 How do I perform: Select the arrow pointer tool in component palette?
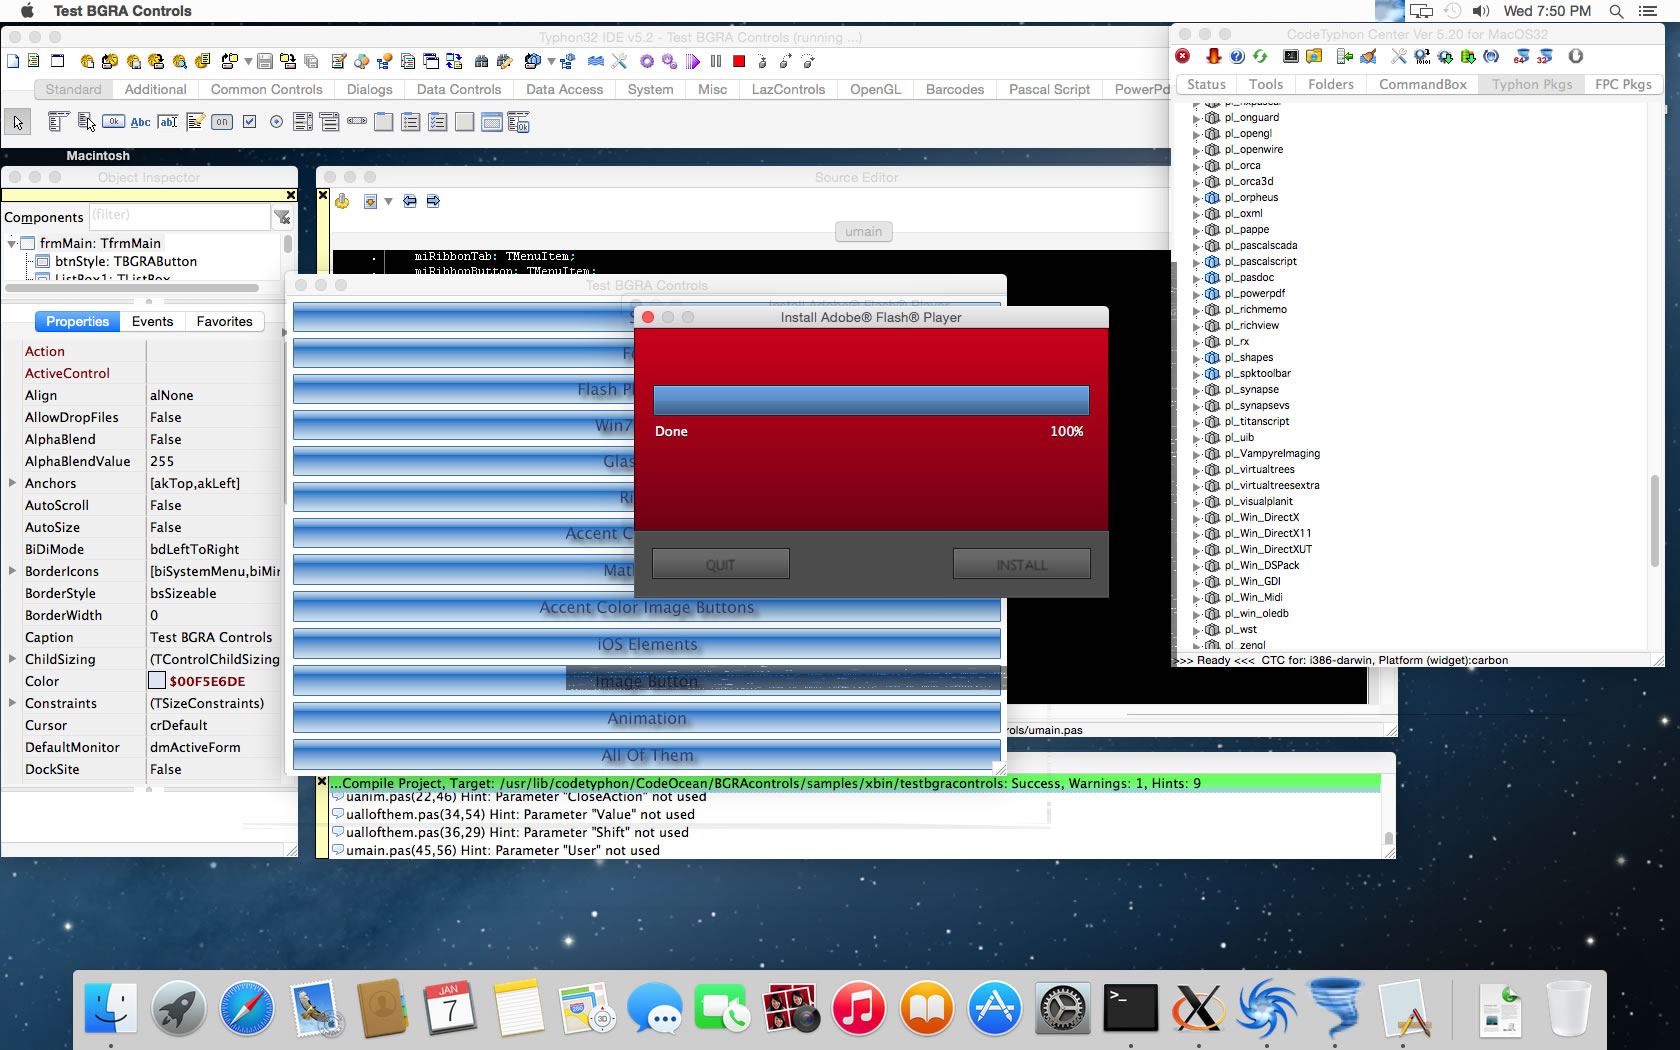click(18, 123)
